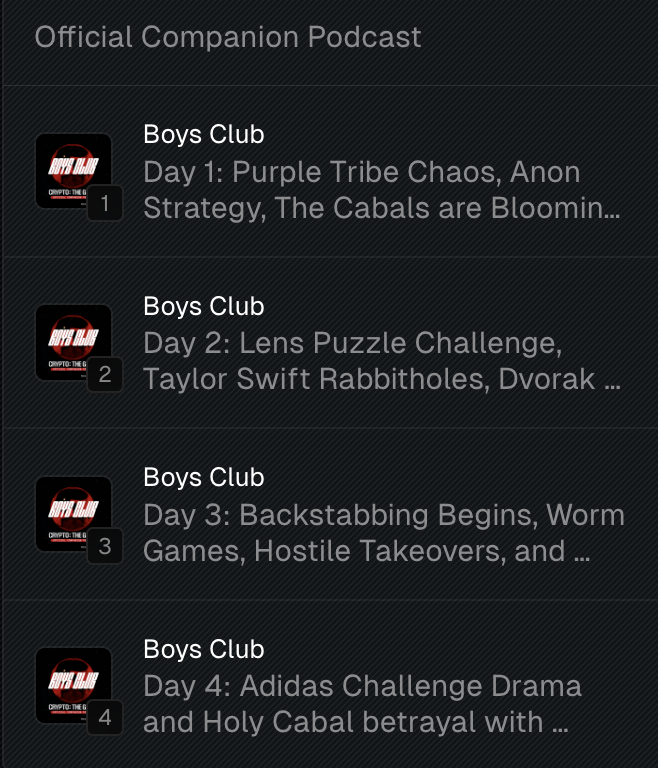Expand the ellipsis after Holy Cabal betrayal with

(x=562, y=722)
